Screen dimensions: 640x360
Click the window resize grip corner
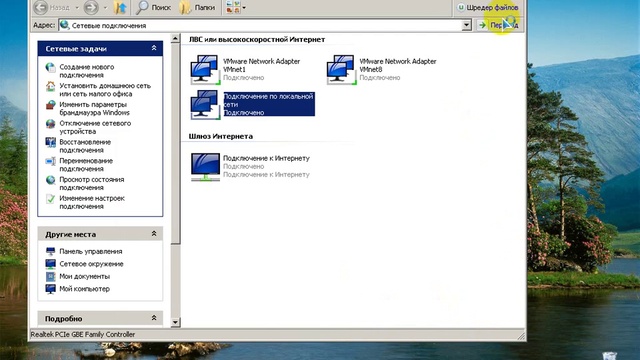(x=521, y=336)
